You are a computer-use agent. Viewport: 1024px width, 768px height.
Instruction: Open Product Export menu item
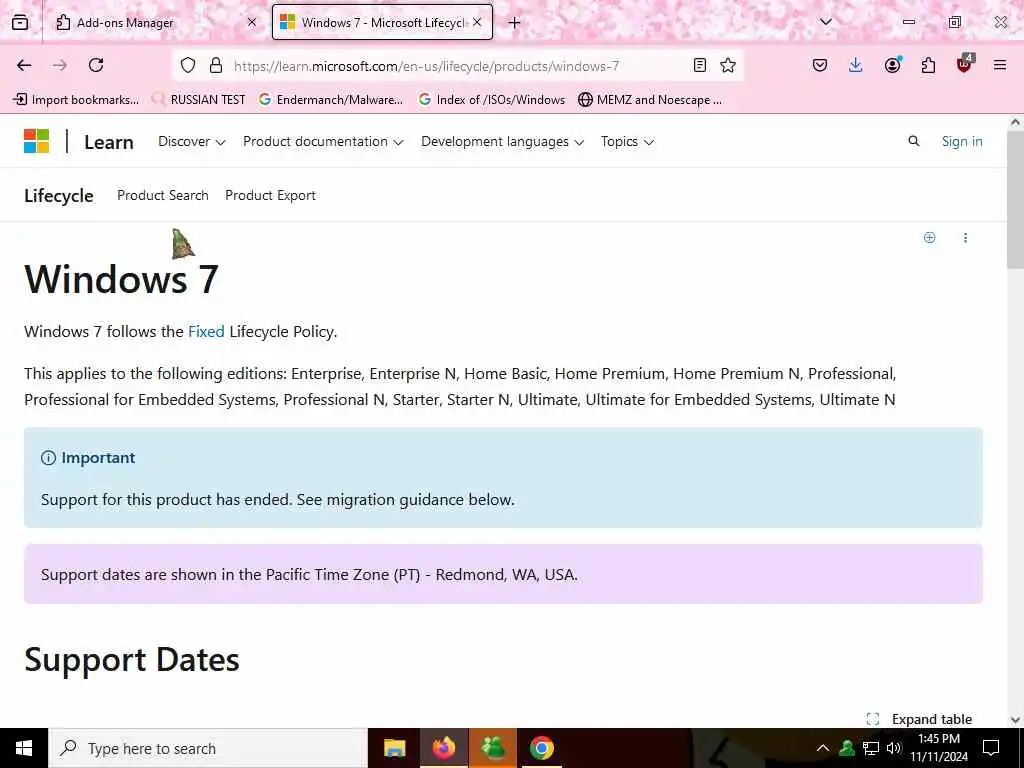coord(270,195)
